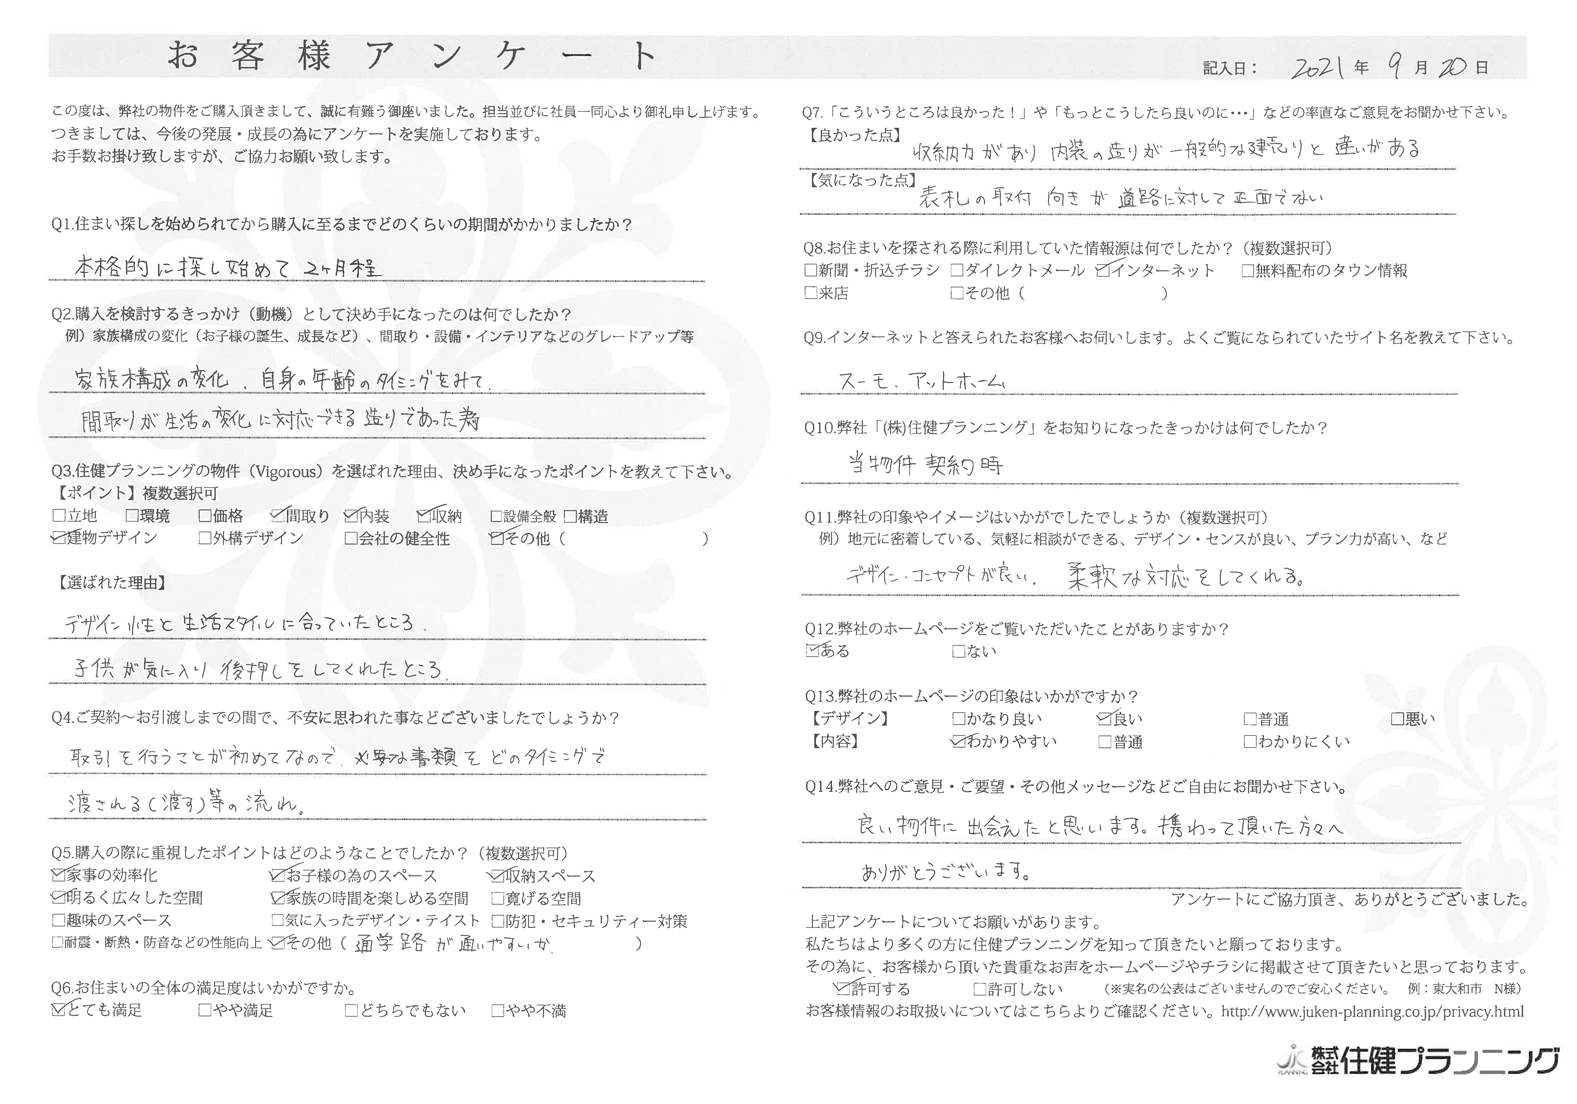Image resolution: width=1577 pixels, height=1104 pixels.
Task: Check the やや満足 checkbox
Action: coord(205,1011)
